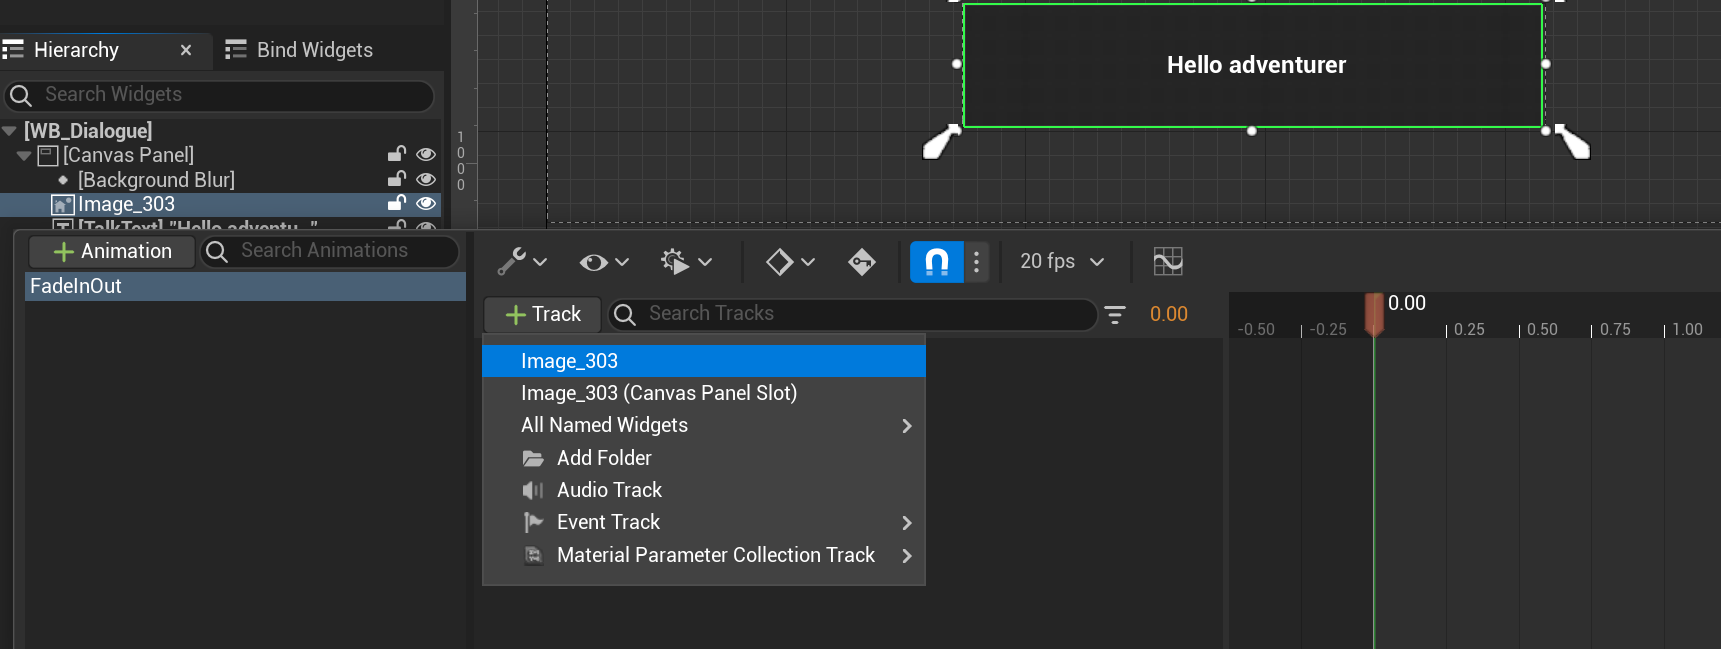Expand the All Named Widgets submenu
1721x649 pixels.
coord(703,426)
